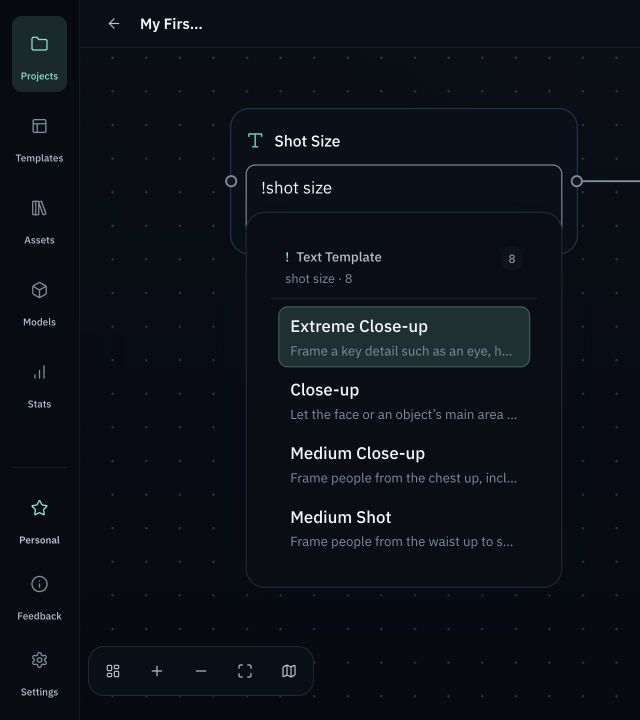Focus the '!shot size' text input
Screen dimensions: 640x720
[x=404, y=188]
